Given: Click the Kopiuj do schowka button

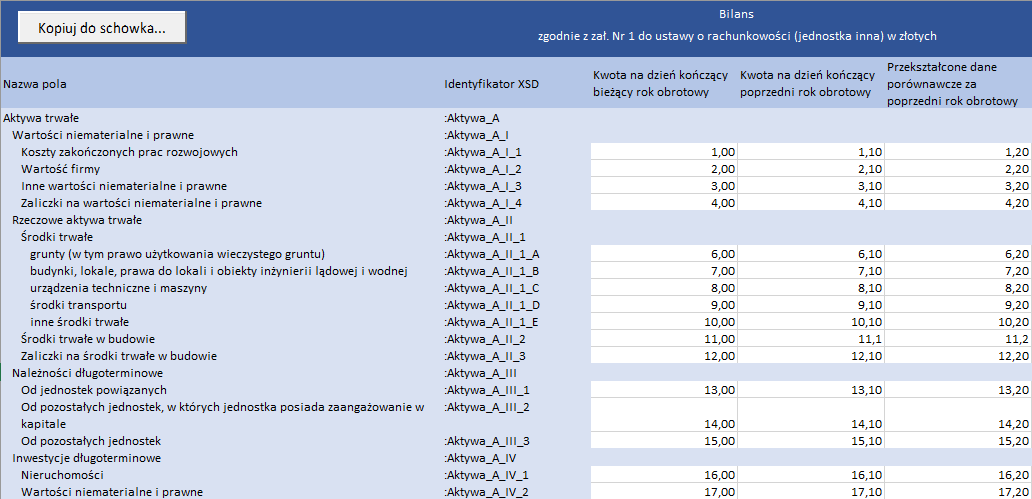Looking at the screenshot, I should pyautogui.click(x=101, y=28).
